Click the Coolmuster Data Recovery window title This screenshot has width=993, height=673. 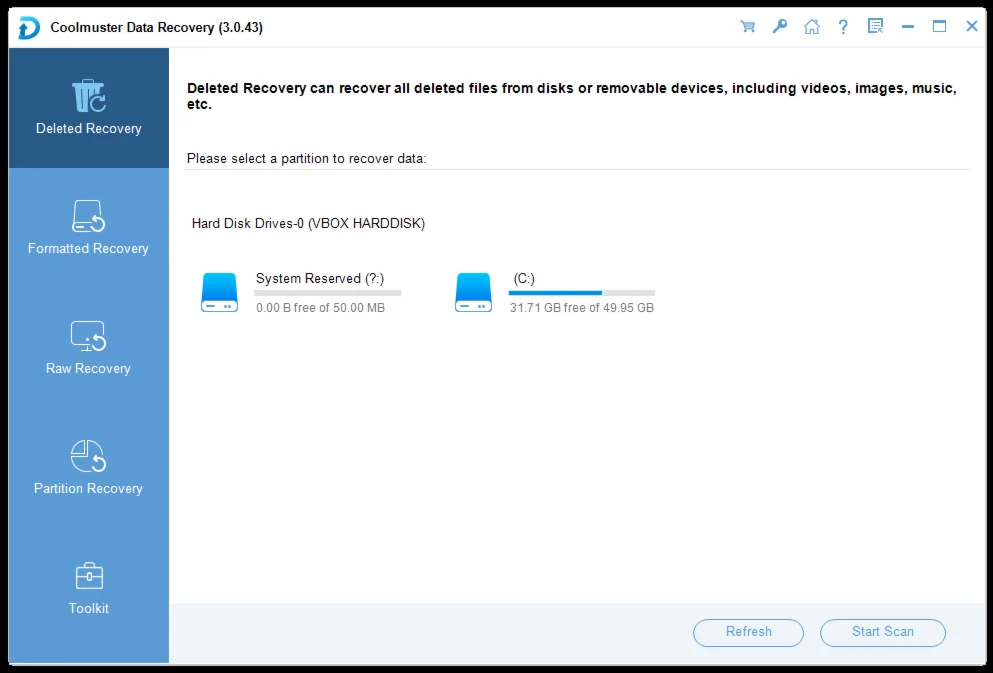pos(156,27)
